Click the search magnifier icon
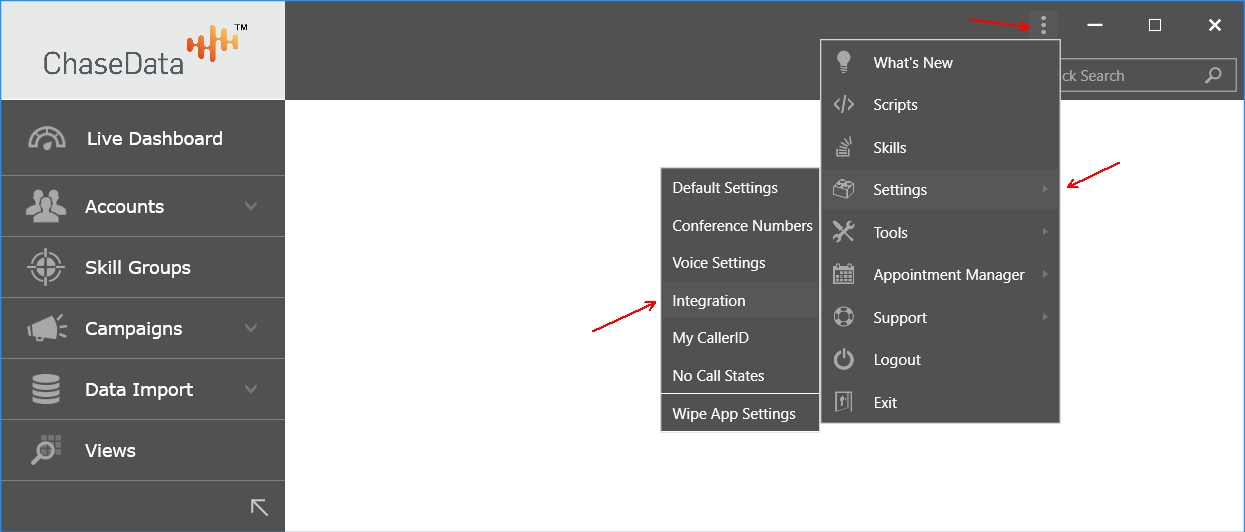This screenshot has height=532, width=1245. 1213,76
